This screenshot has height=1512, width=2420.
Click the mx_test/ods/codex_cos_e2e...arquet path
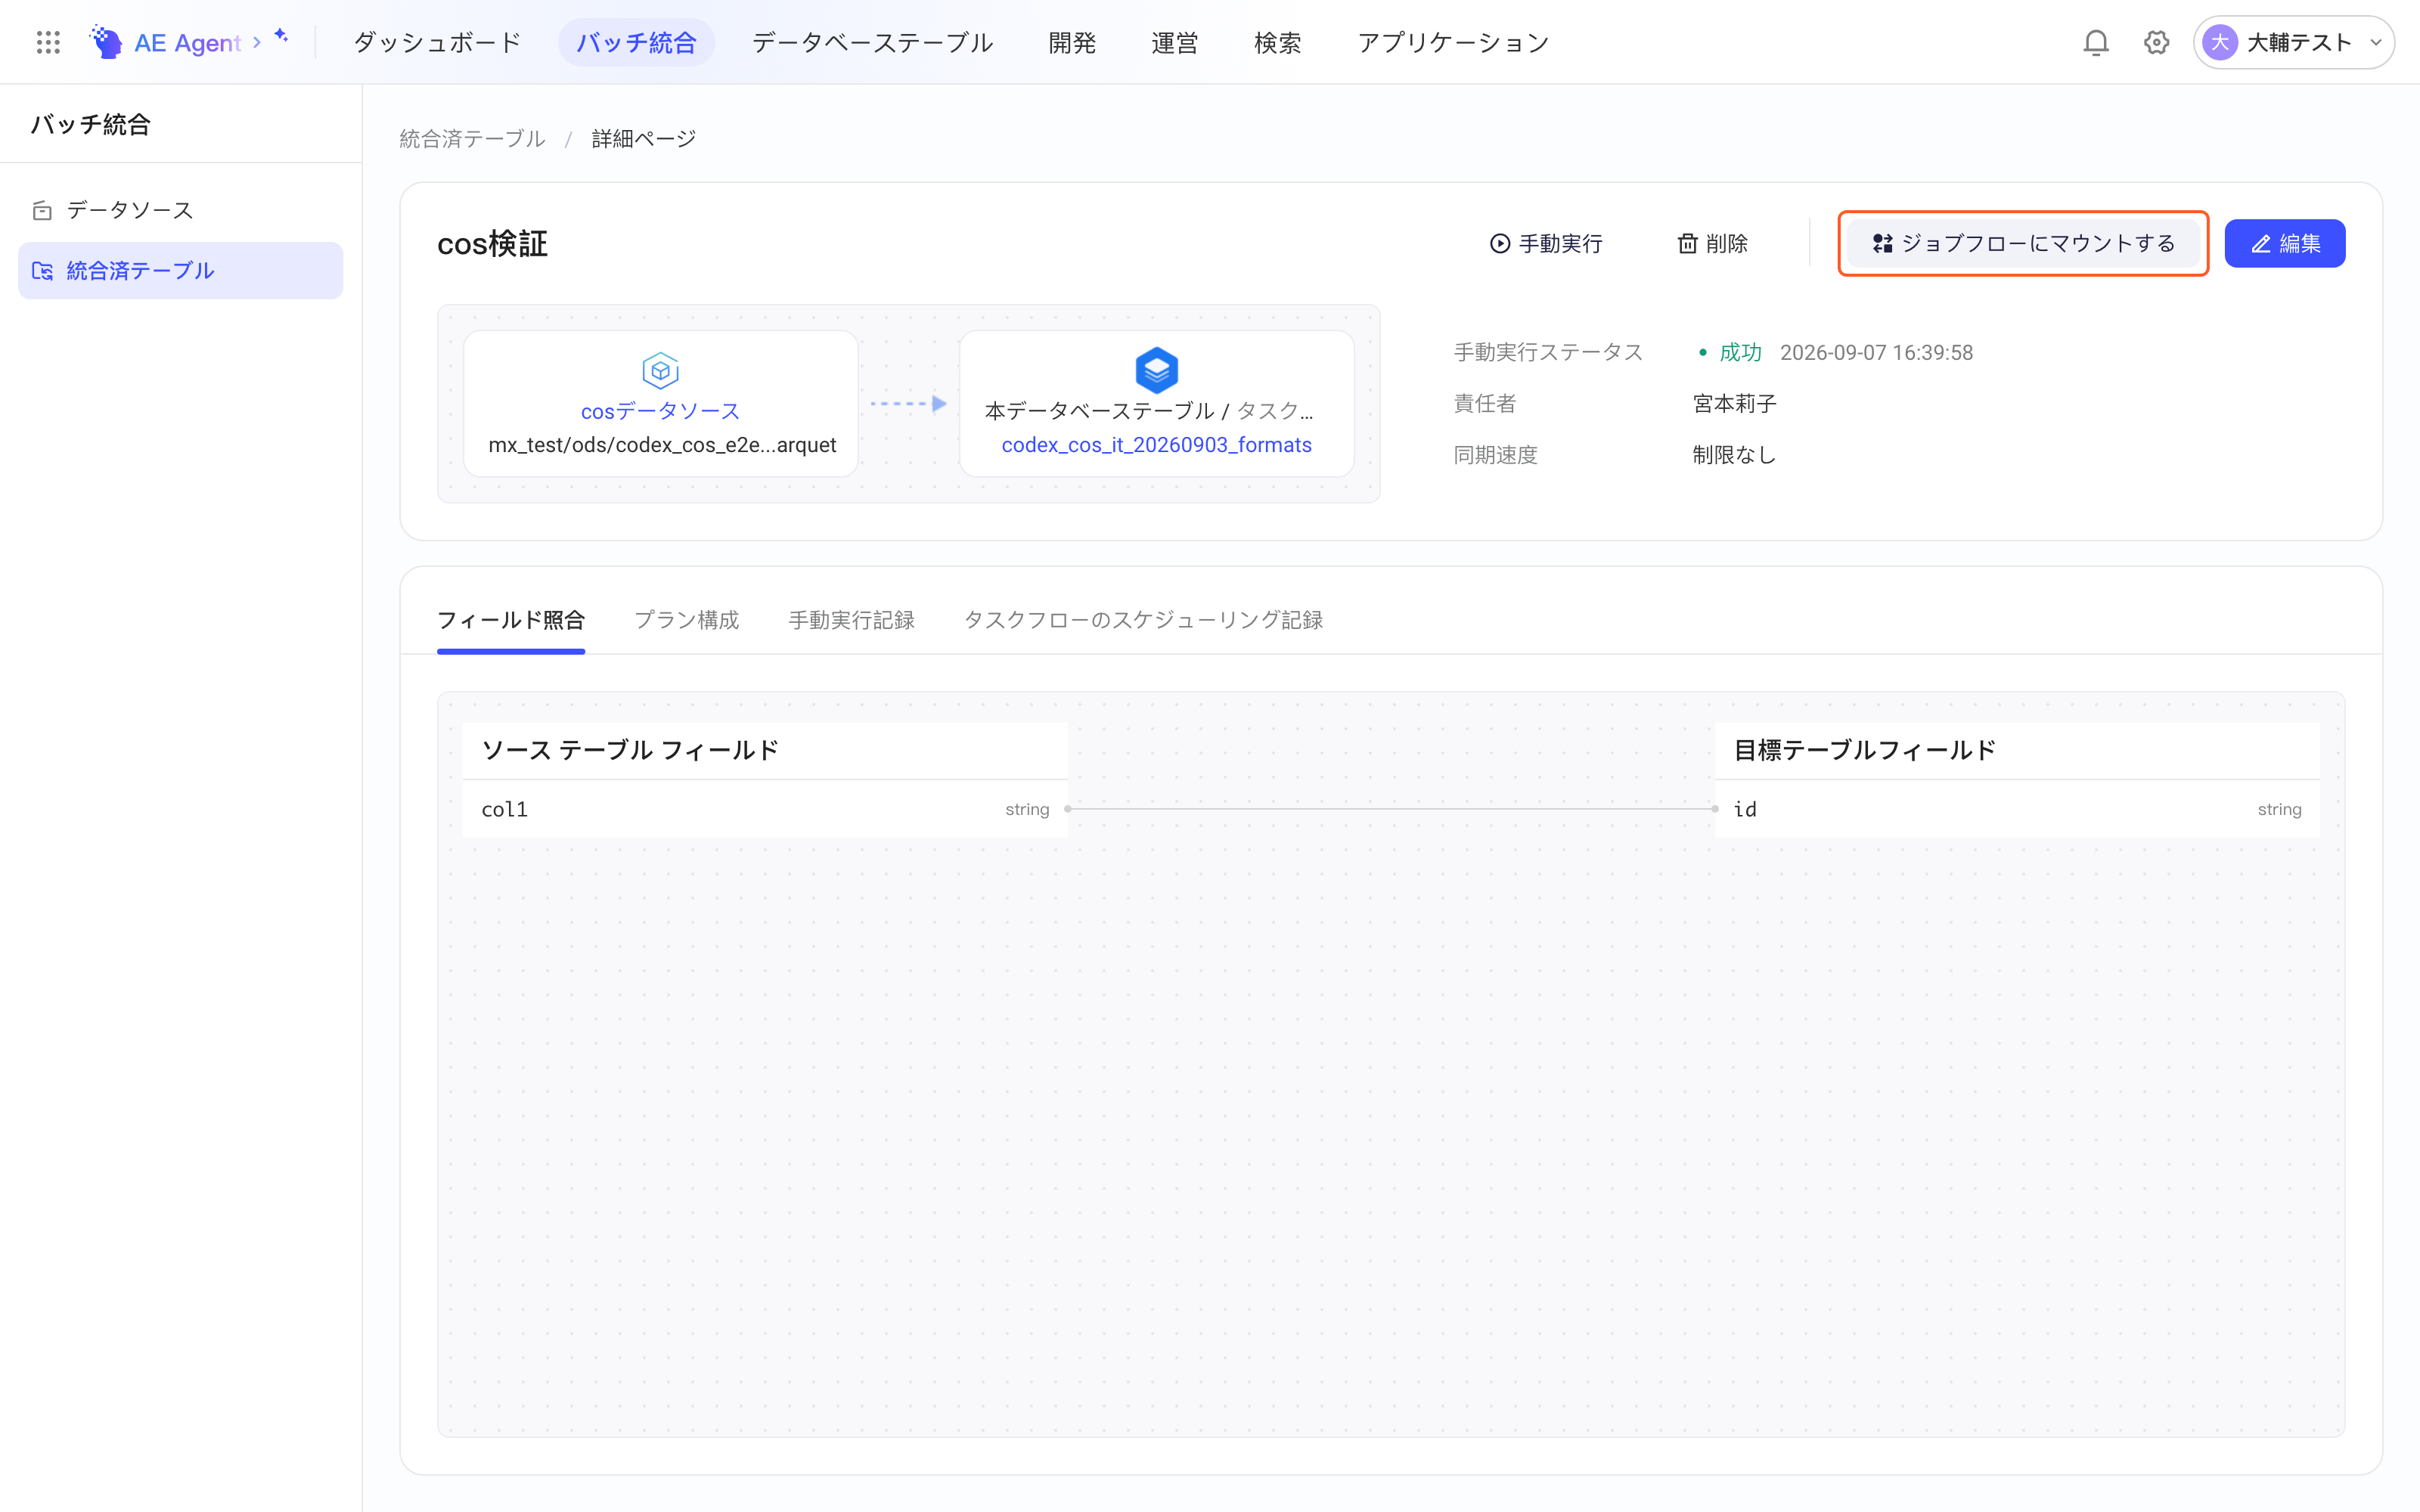click(x=662, y=445)
